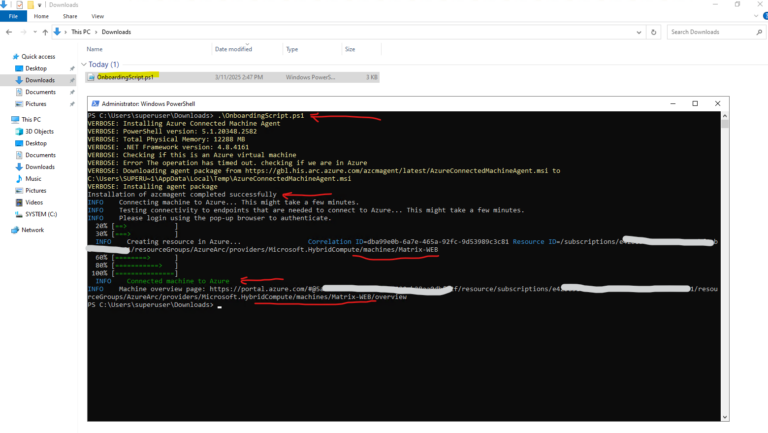The image size is (768, 433).
Task: Select Quick access in navigation pane
Action: 38,56
